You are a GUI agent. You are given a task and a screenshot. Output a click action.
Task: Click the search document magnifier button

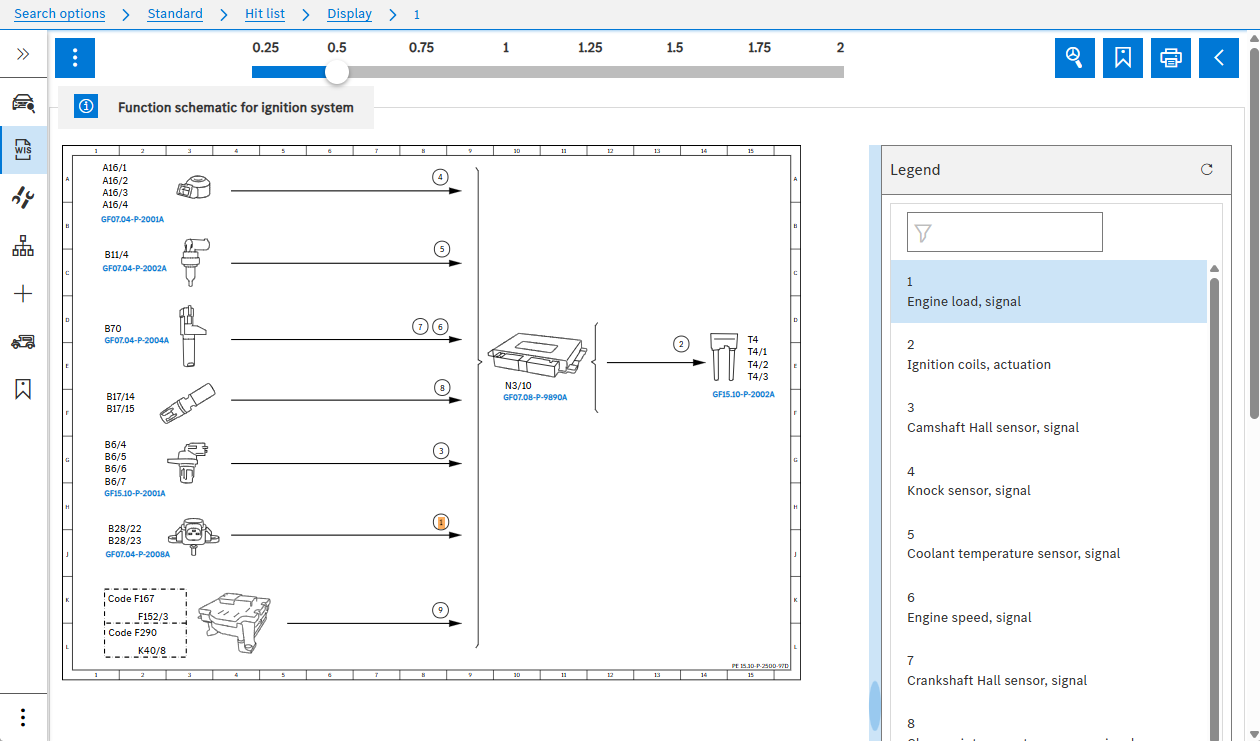[1075, 58]
